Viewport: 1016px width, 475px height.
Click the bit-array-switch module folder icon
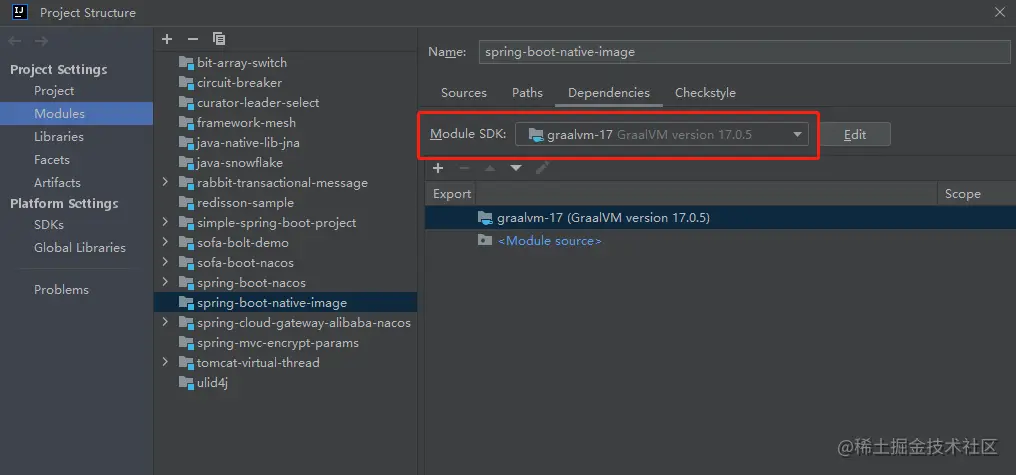187,63
